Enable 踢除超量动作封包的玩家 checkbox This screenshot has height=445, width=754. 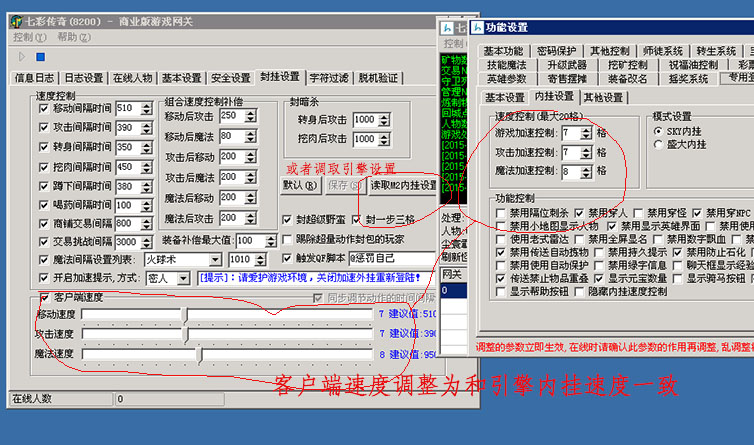point(288,240)
